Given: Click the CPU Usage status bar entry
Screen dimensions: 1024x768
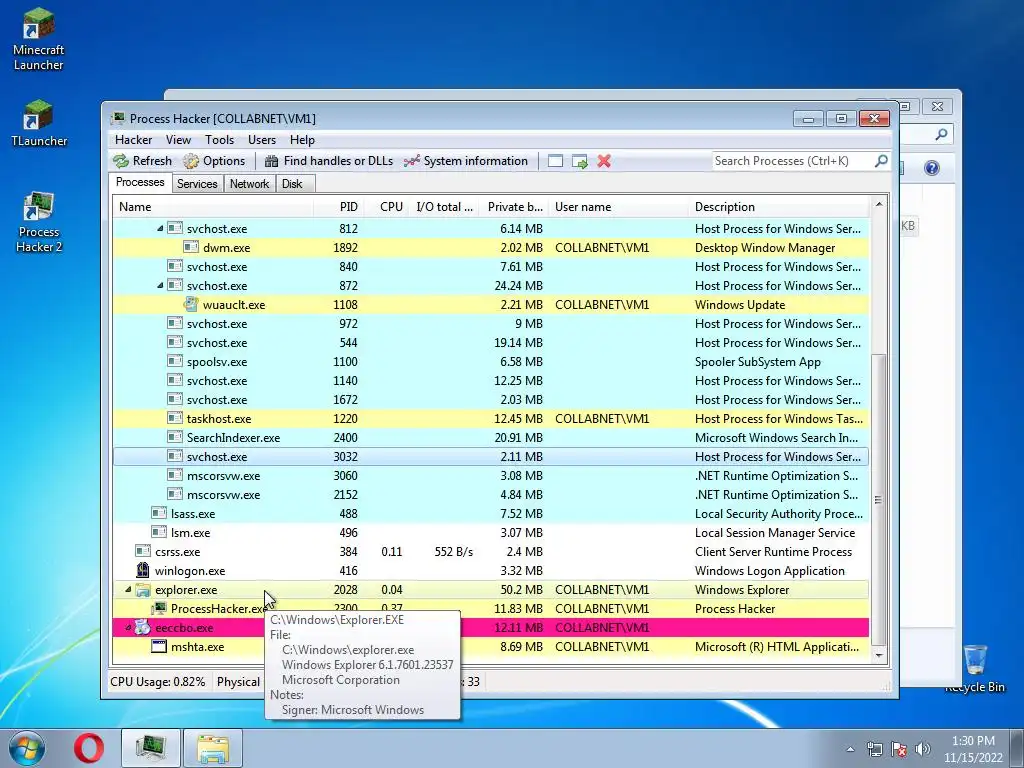Looking at the screenshot, I should [x=157, y=682].
